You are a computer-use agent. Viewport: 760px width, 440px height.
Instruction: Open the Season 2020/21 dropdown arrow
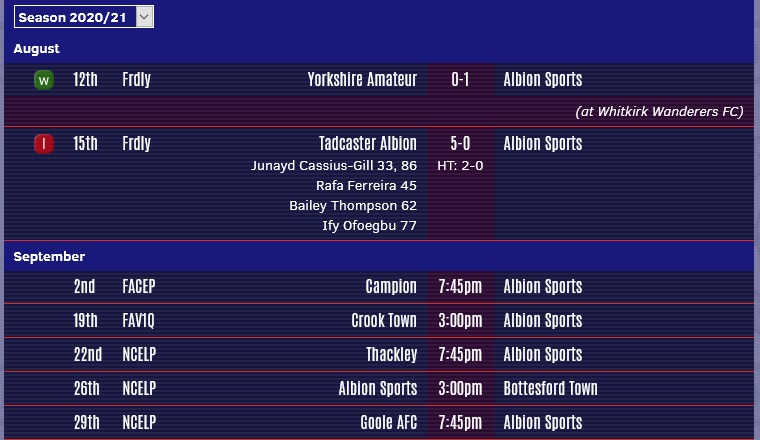click(x=144, y=17)
